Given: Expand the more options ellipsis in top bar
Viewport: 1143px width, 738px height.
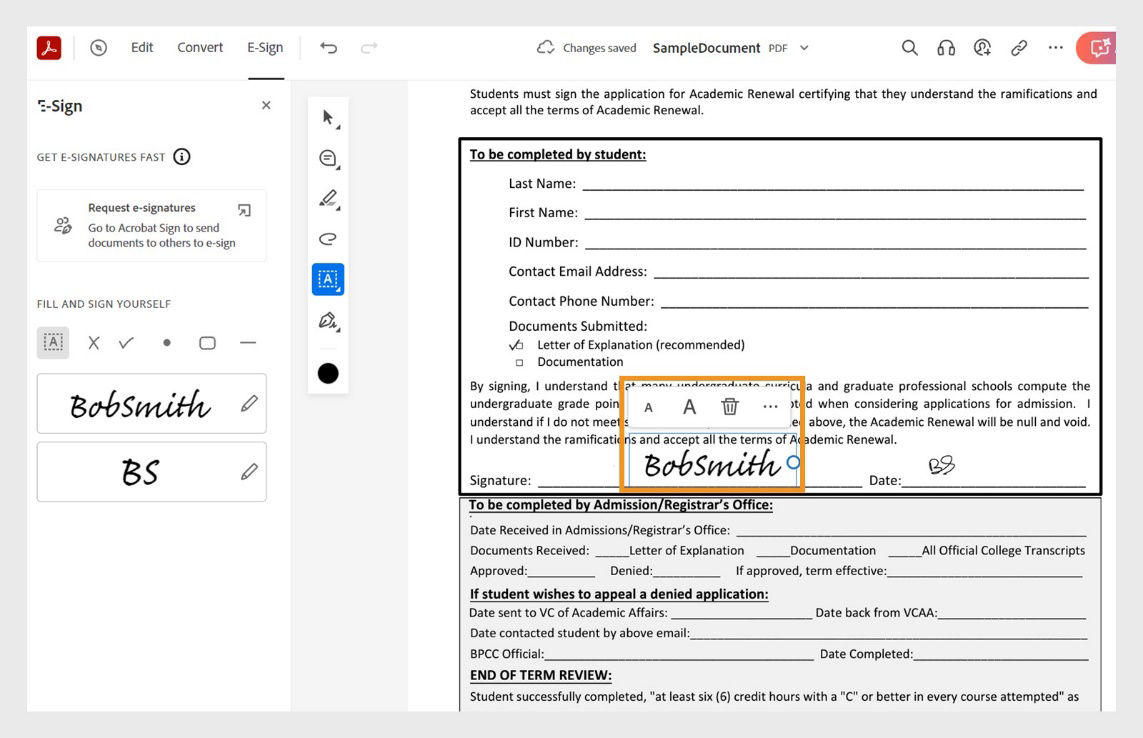Looking at the screenshot, I should tap(1055, 47).
